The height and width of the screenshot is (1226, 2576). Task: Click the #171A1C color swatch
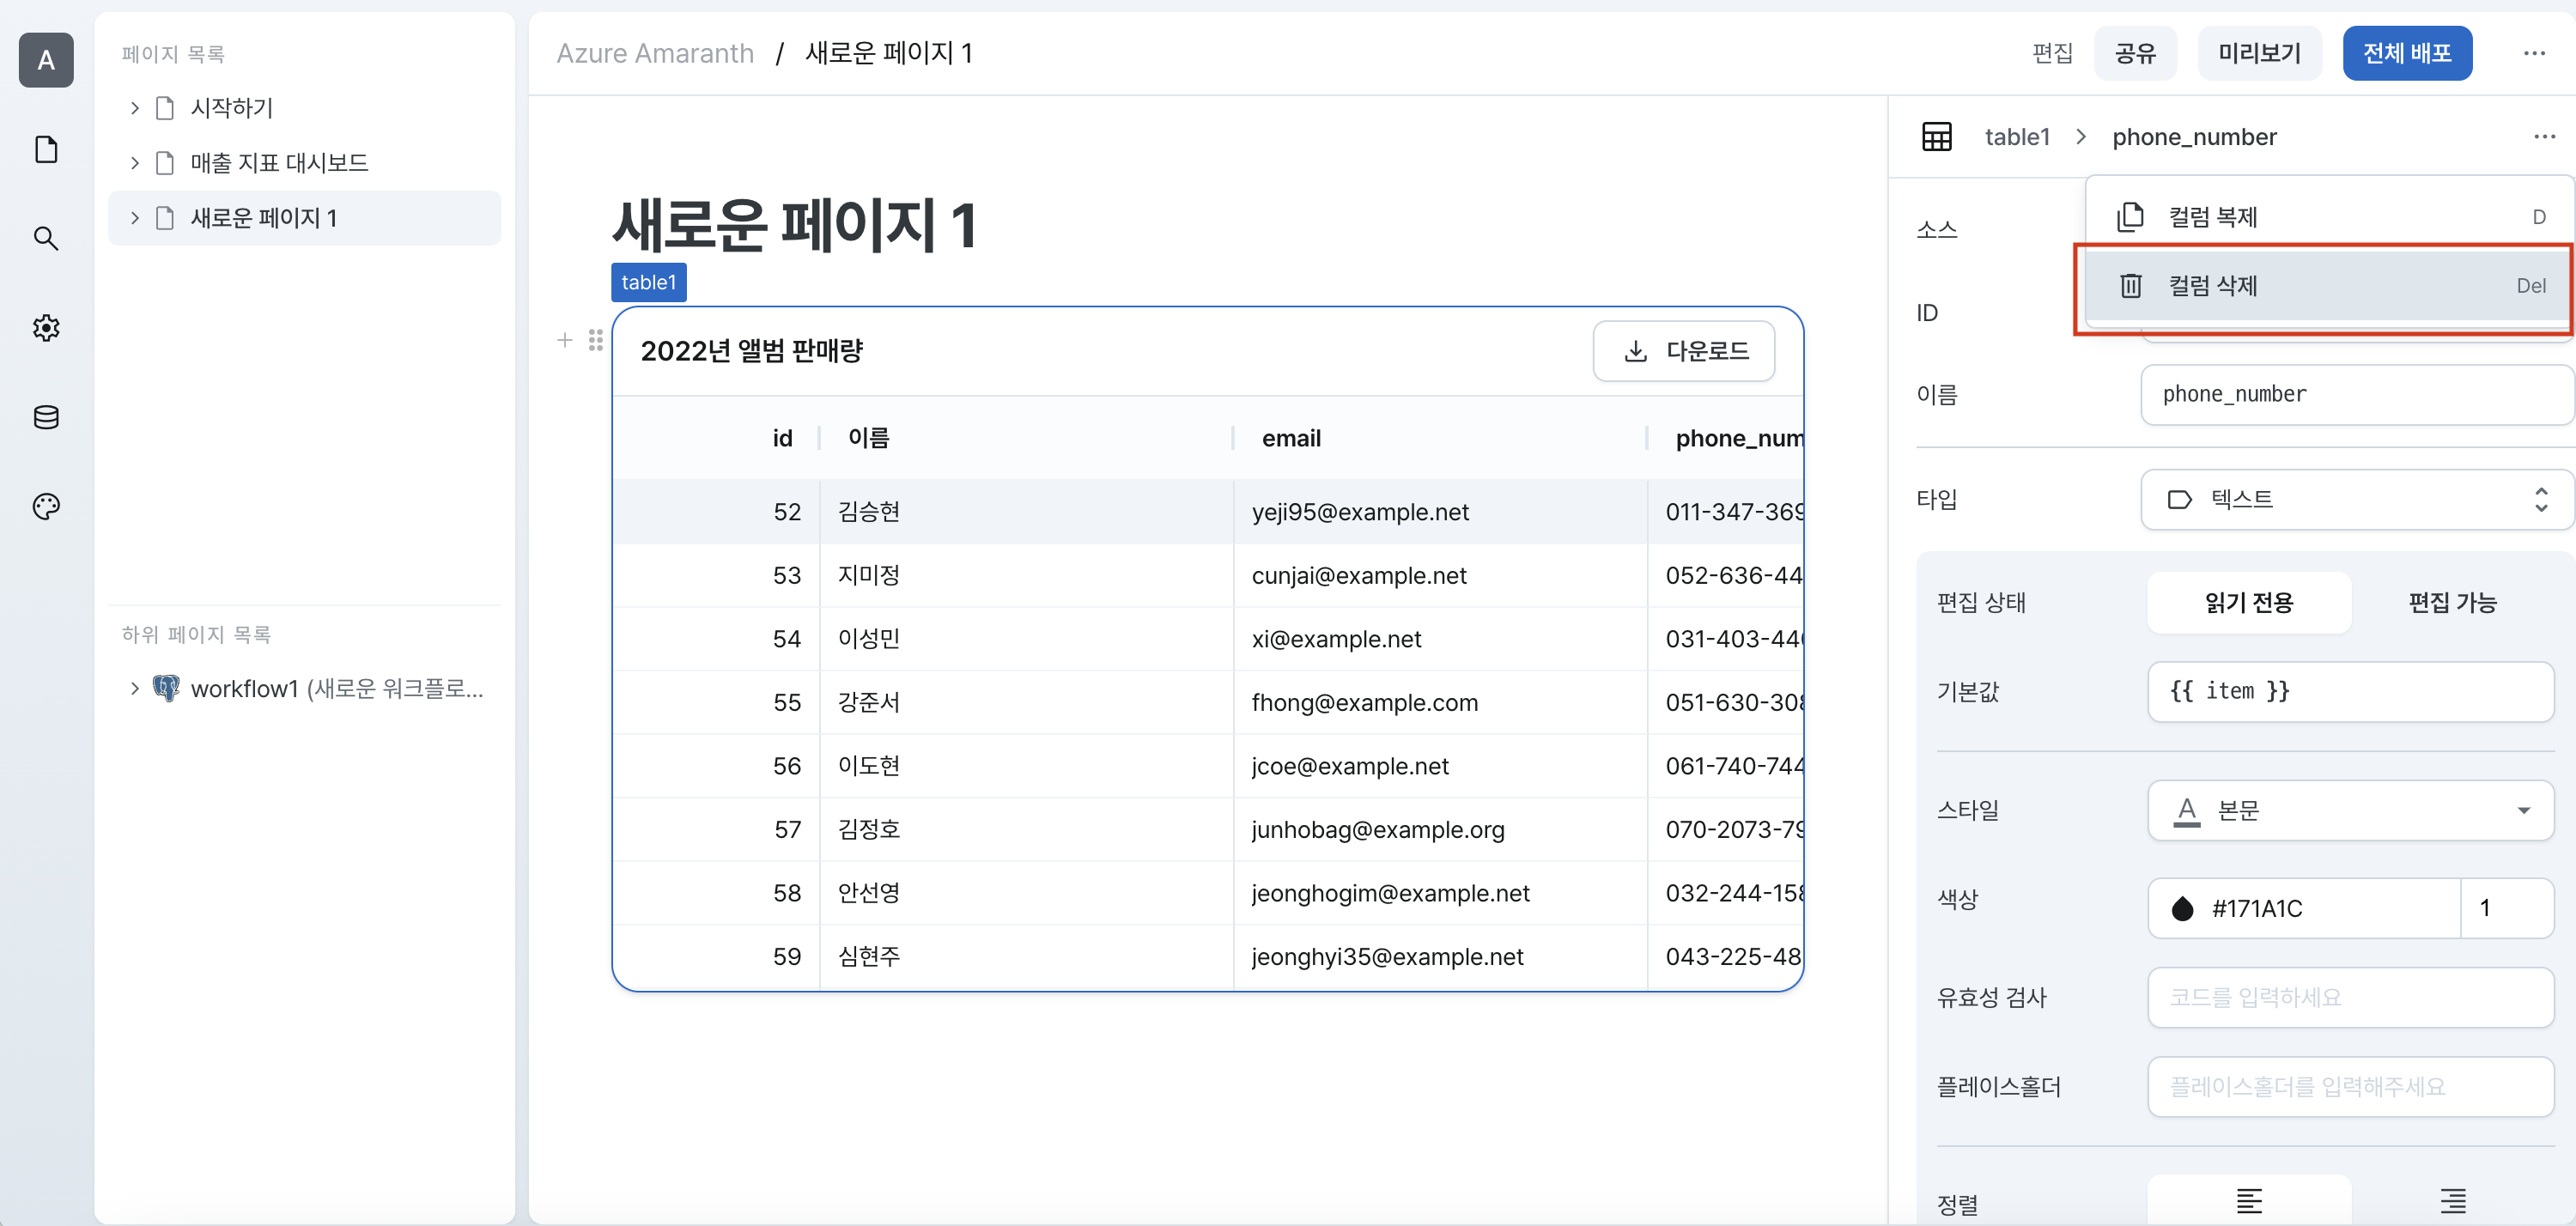(2183, 908)
